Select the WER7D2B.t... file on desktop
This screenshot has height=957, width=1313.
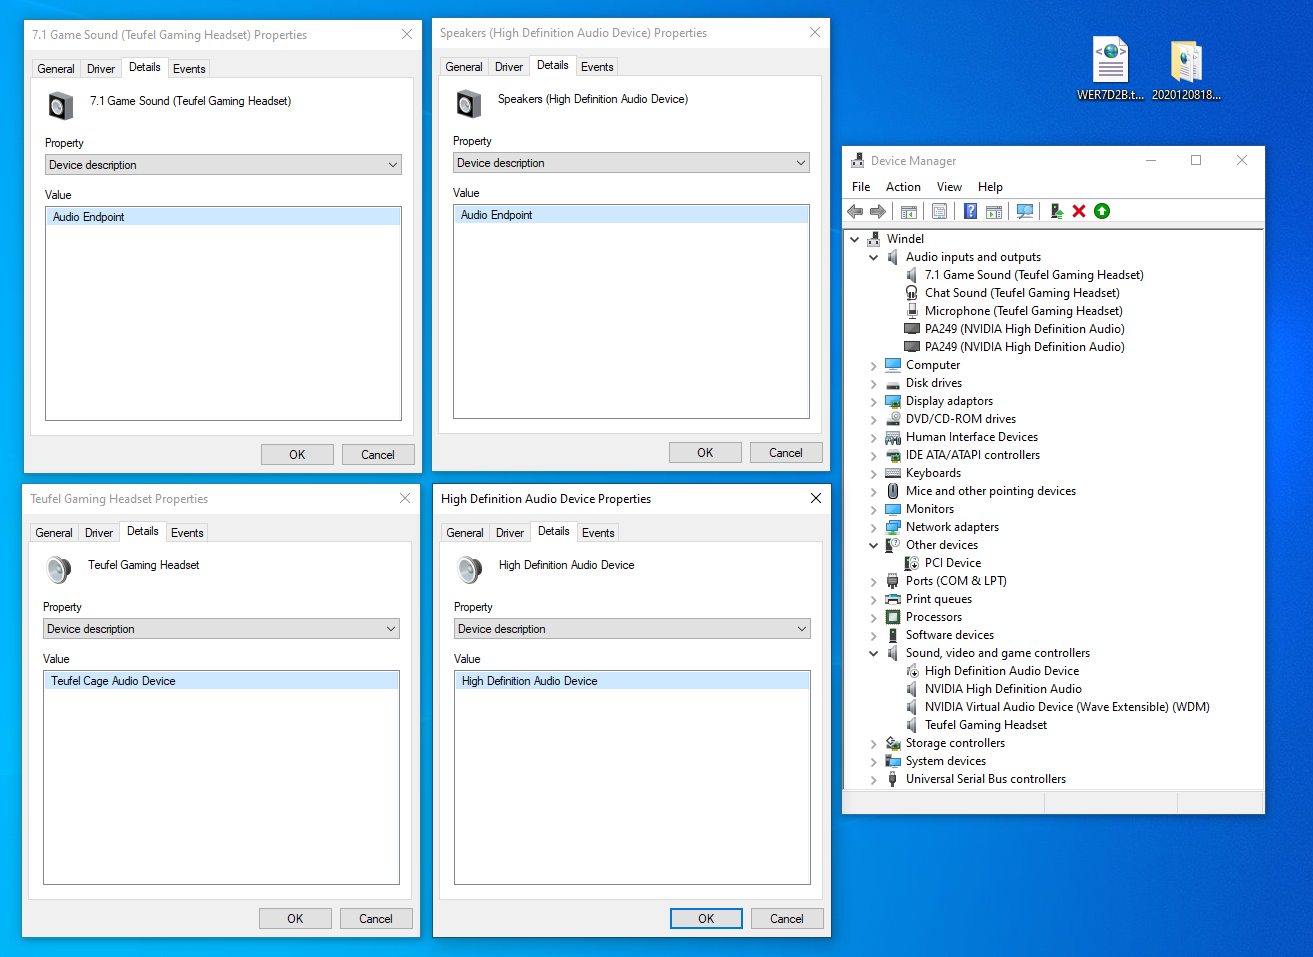[x=1110, y=69]
